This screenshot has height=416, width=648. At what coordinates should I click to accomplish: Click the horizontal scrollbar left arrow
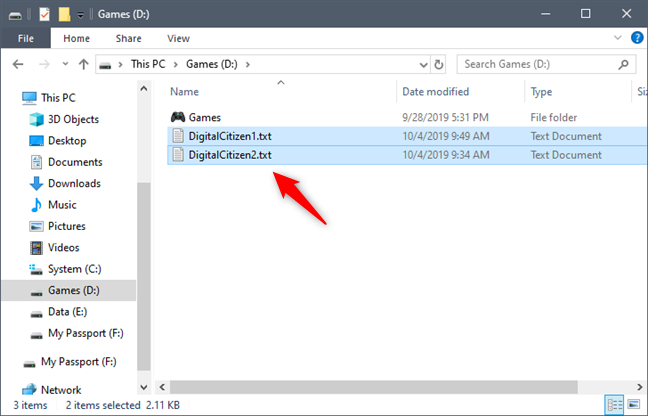pos(162,387)
